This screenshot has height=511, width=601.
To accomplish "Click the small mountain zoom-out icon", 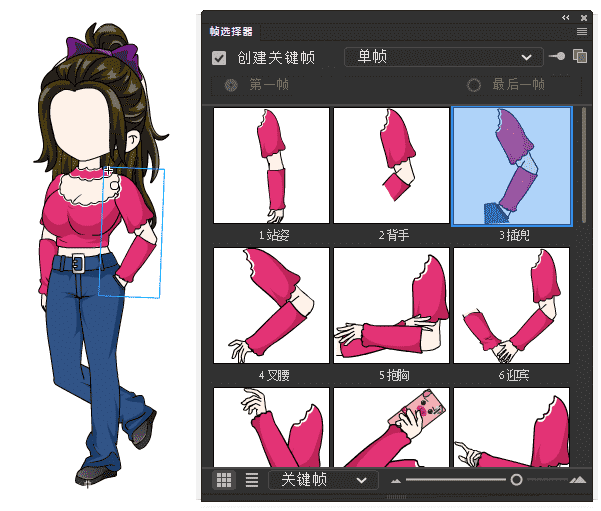I will click(x=396, y=481).
